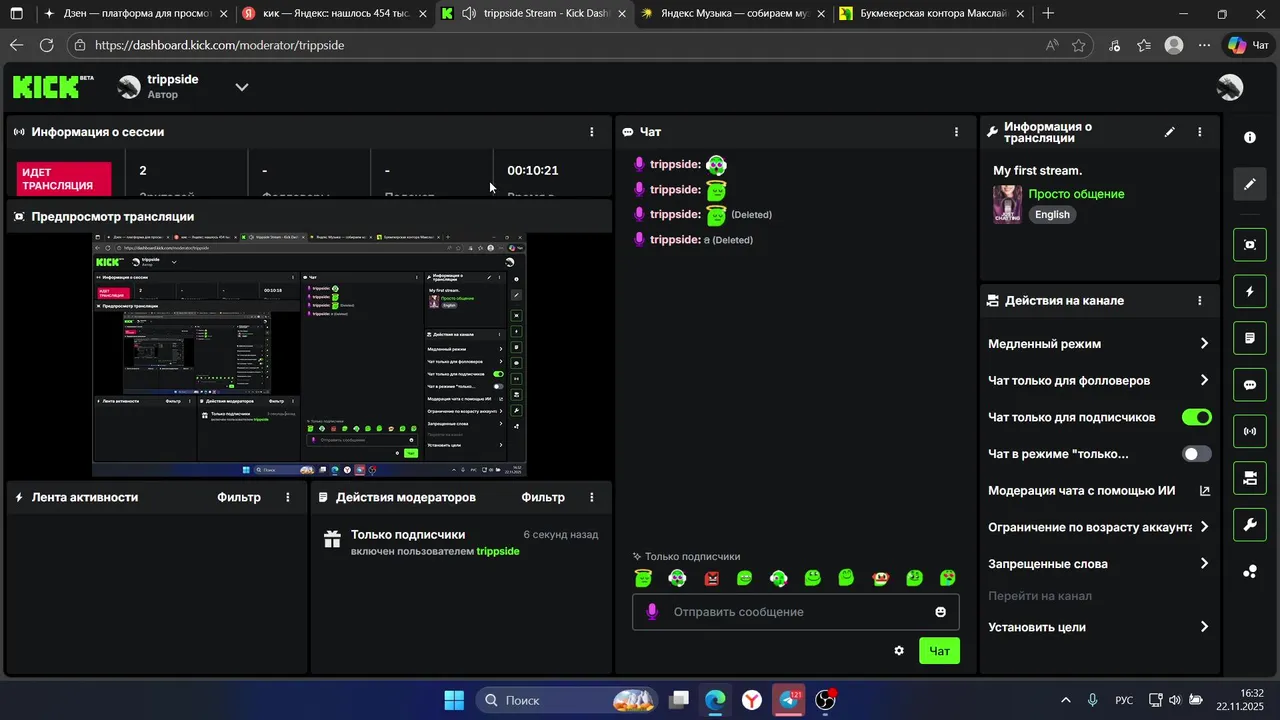Open Действия модераторов Фильтр
Viewport: 1280px width, 720px height.
click(x=543, y=497)
